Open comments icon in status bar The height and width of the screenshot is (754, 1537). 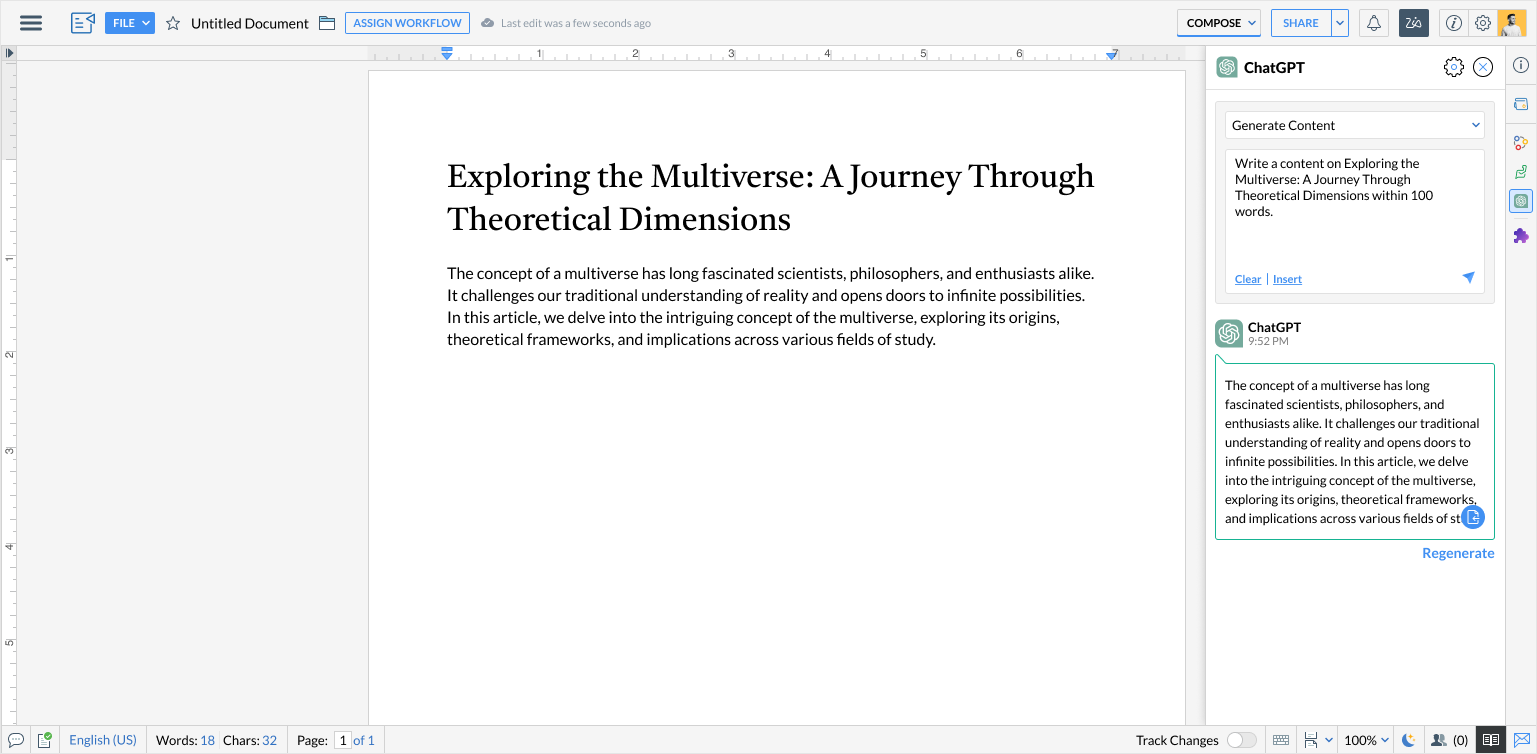tap(16, 740)
